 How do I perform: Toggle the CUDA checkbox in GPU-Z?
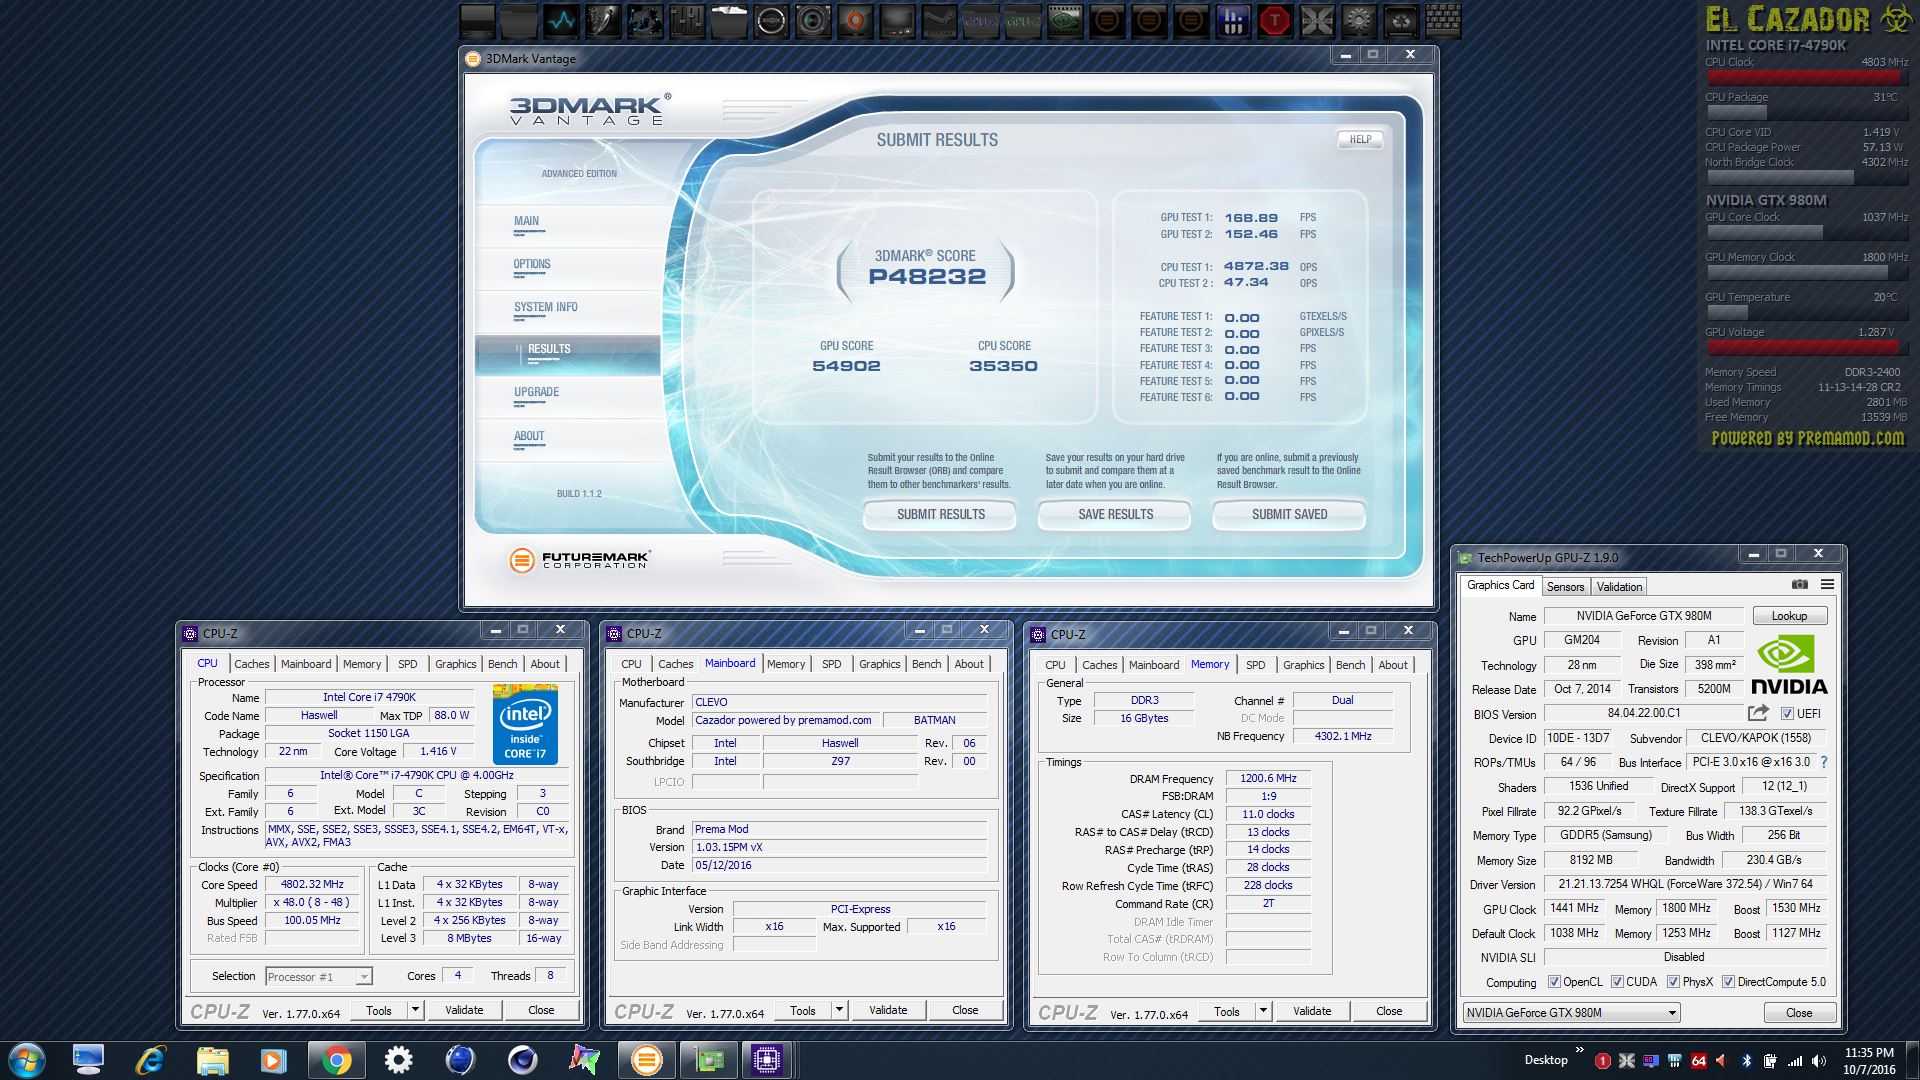1616,982
